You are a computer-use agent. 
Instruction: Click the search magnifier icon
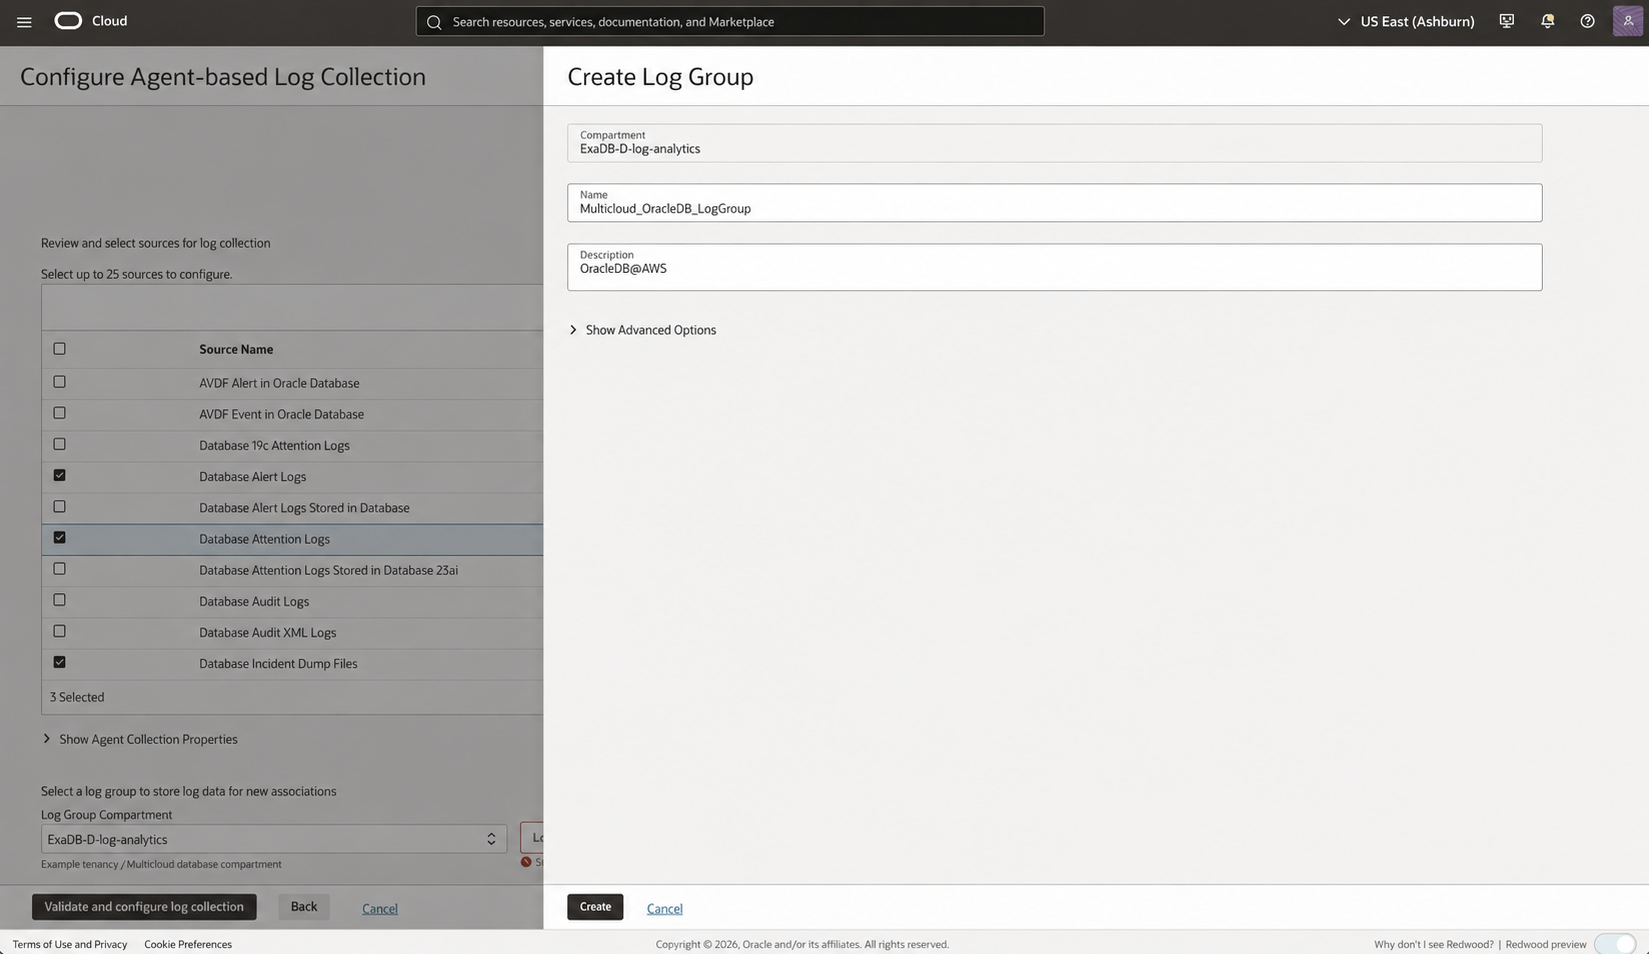pyautogui.click(x=434, y=22)
